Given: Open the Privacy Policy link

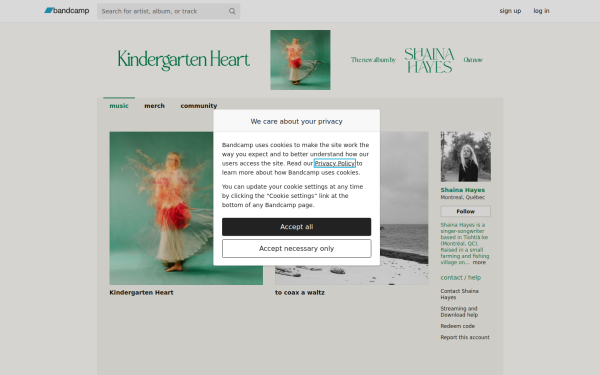Looking at the screenshot, I should click(x=334, y=163).
